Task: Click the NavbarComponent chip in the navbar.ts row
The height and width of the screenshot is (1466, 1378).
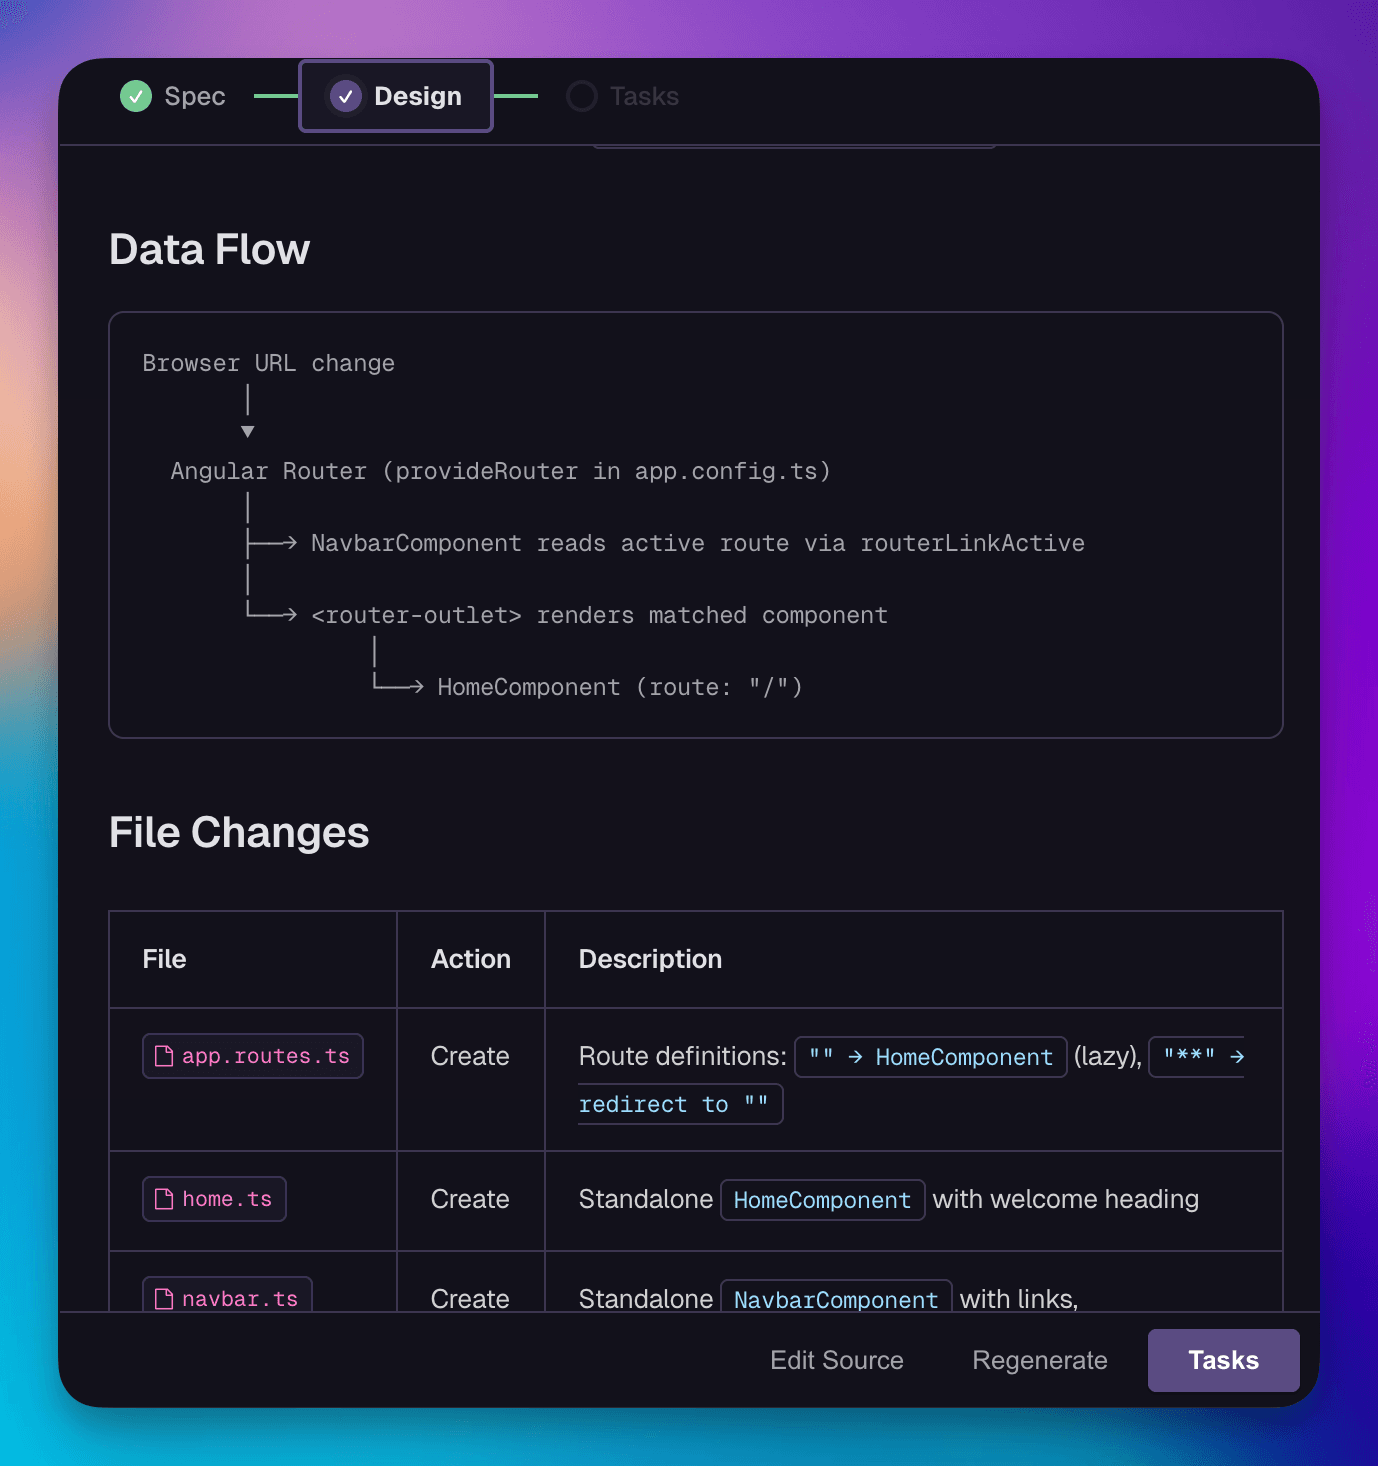Action: (835, 1299)
